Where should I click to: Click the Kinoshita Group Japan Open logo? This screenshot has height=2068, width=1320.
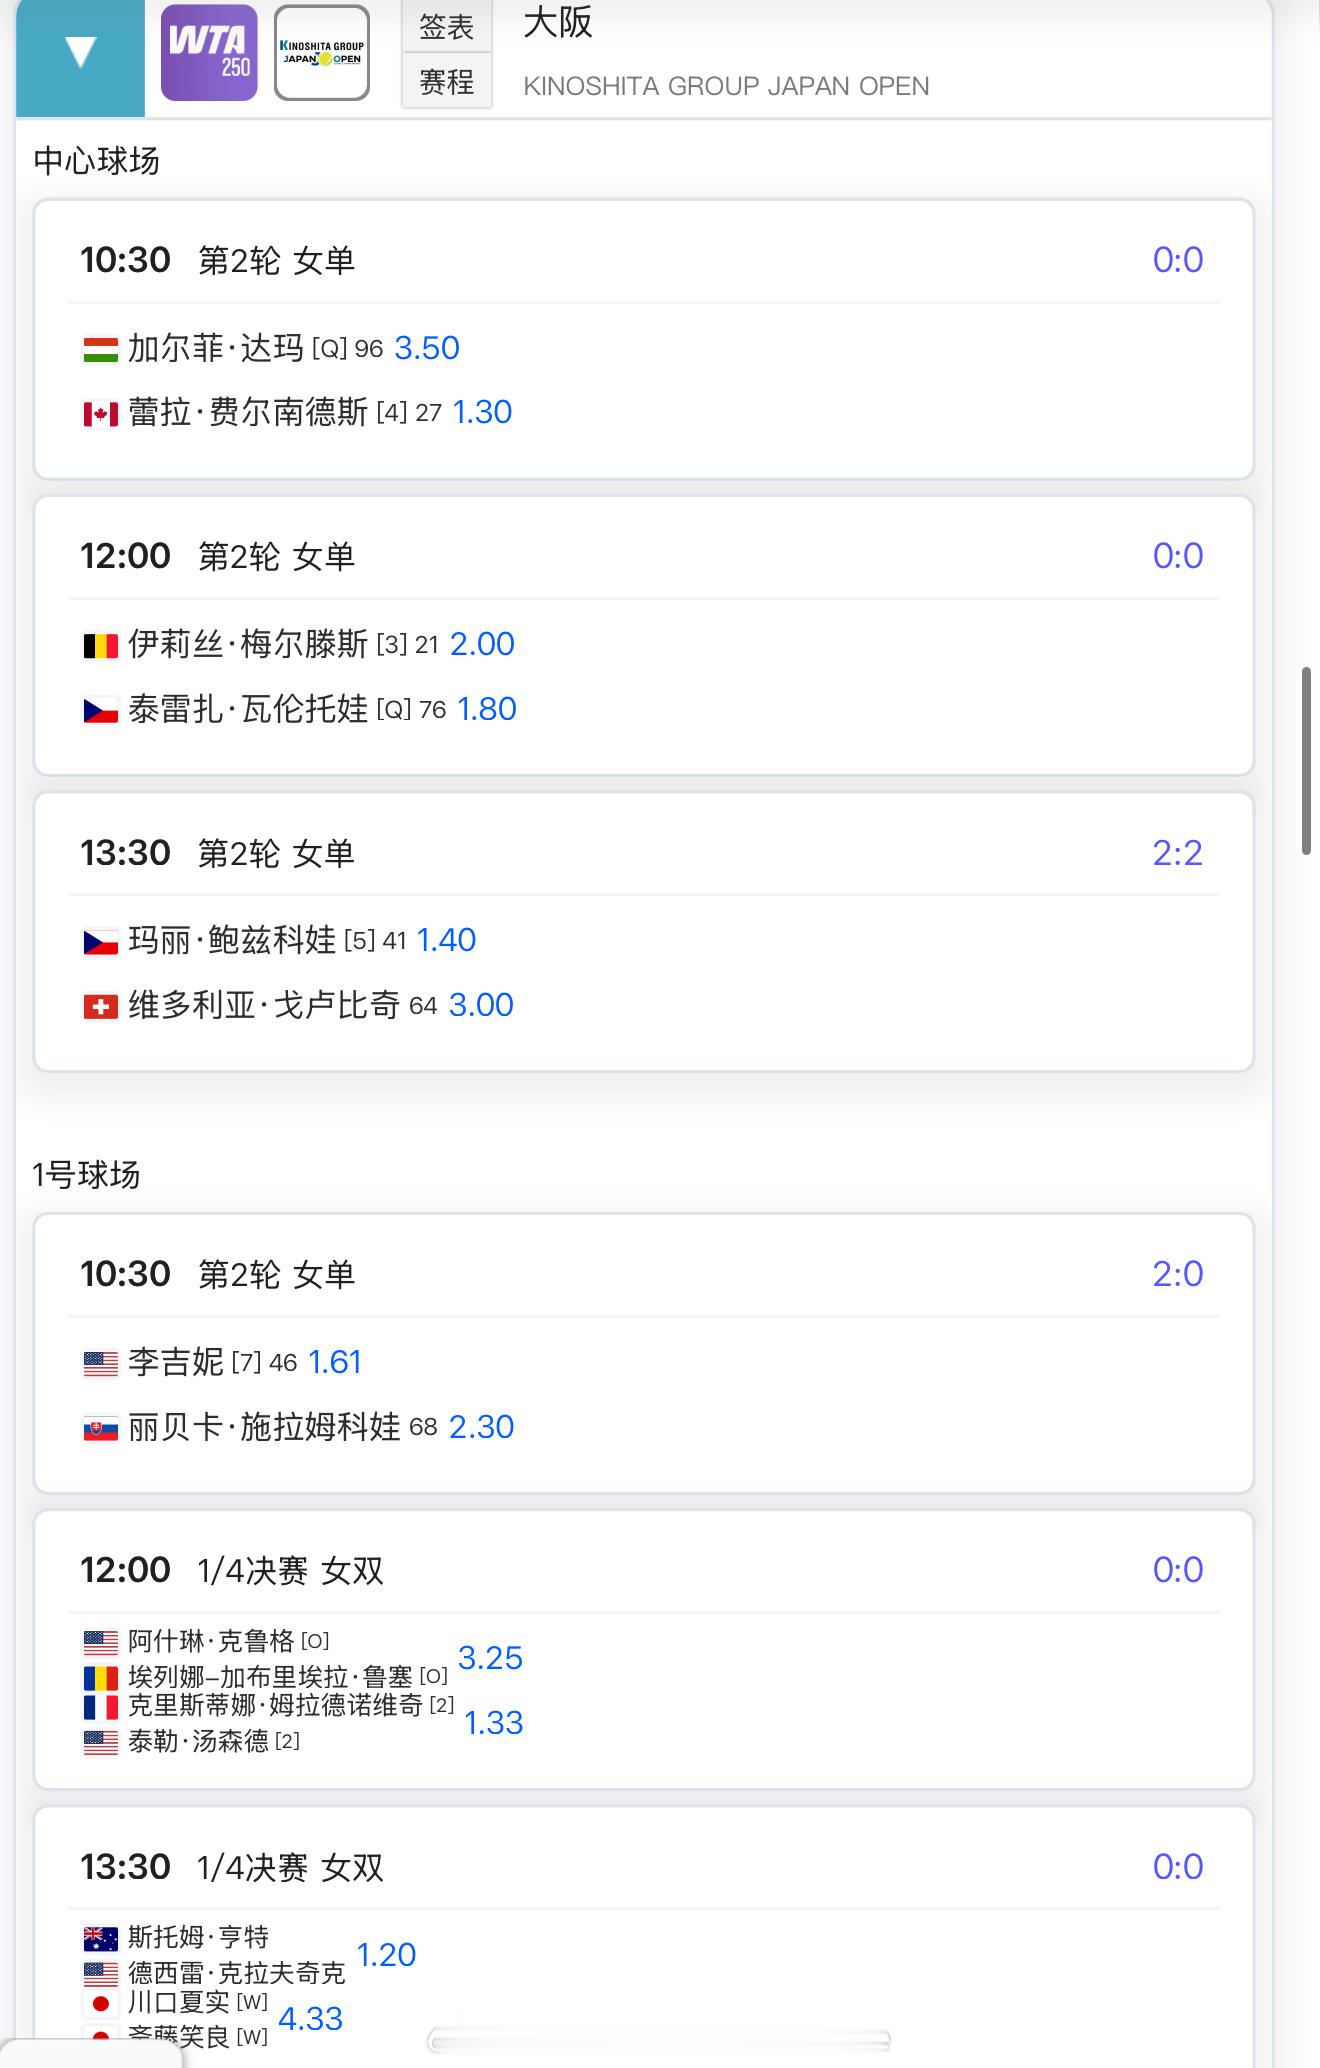pos(322,53)
